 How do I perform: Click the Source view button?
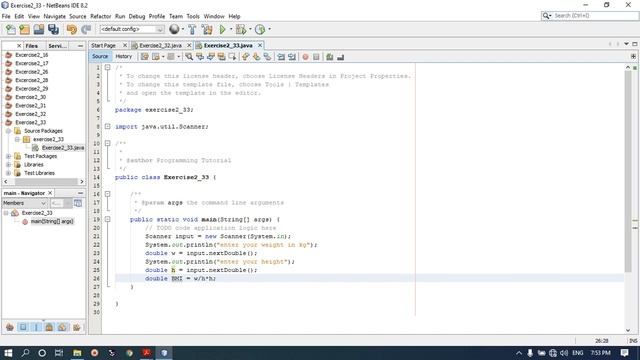pyautogui.click(x=100, y=57)
